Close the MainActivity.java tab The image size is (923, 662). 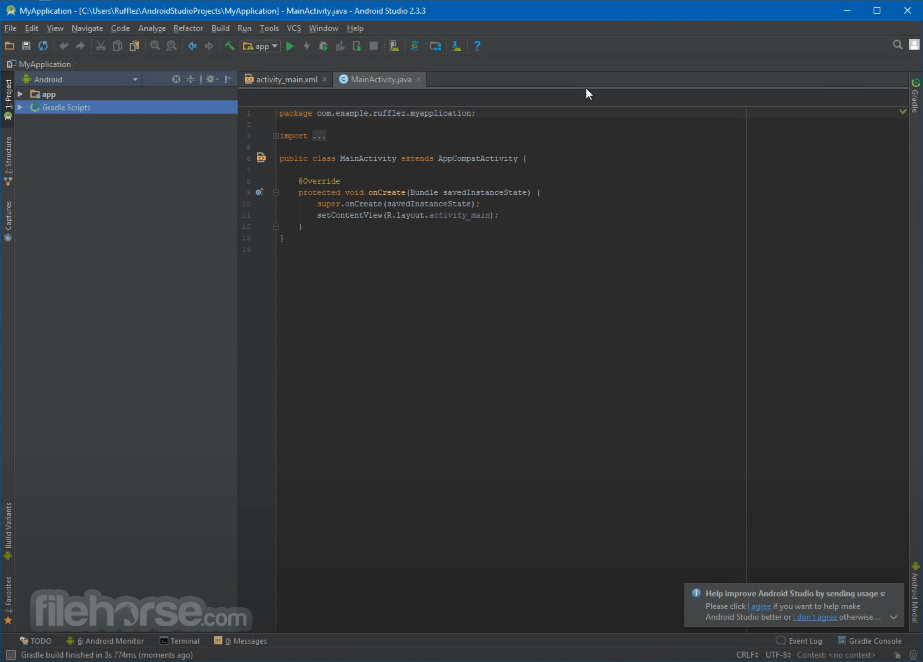[419, 79]
